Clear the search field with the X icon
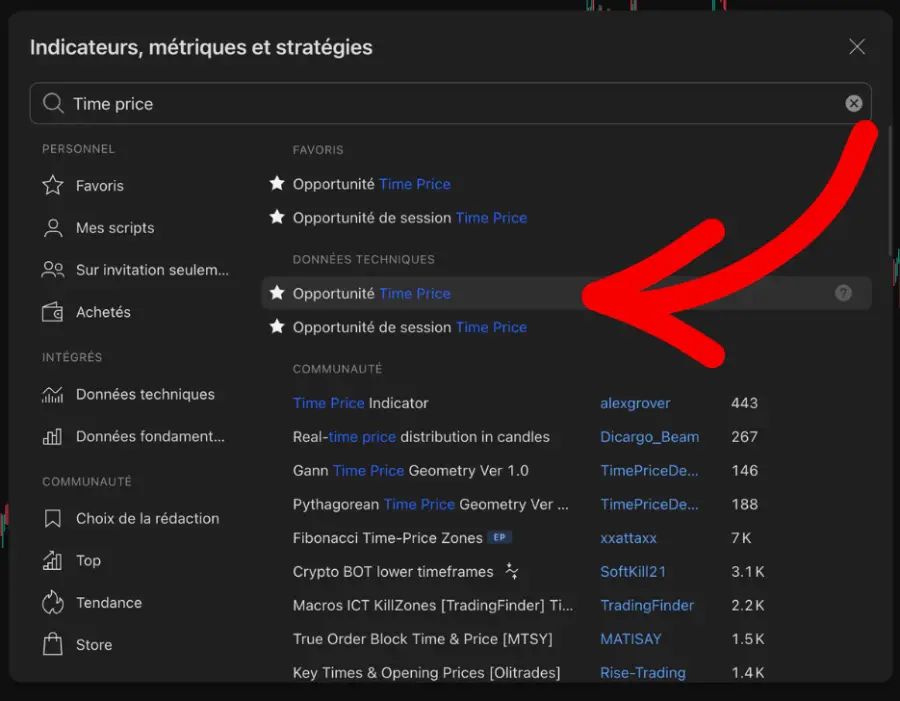The image size is (900, 701). (x=854, y=103)
